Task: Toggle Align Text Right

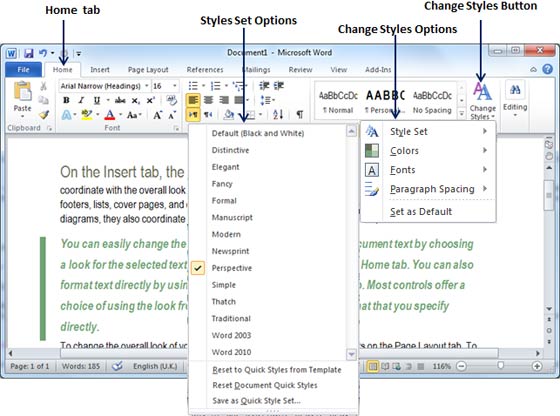Action: [x=224, y=100]
